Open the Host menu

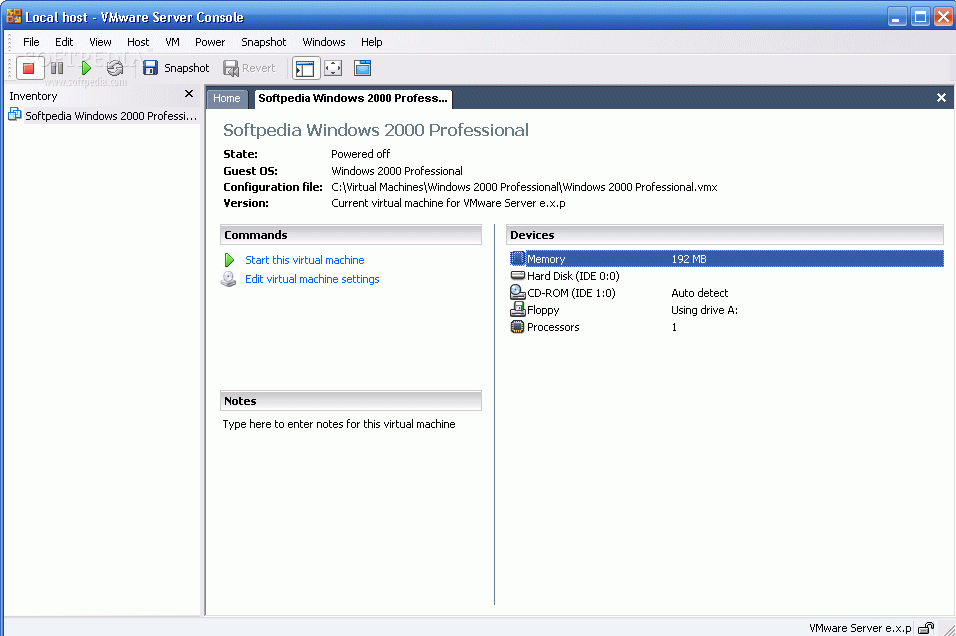coord(138,42)
